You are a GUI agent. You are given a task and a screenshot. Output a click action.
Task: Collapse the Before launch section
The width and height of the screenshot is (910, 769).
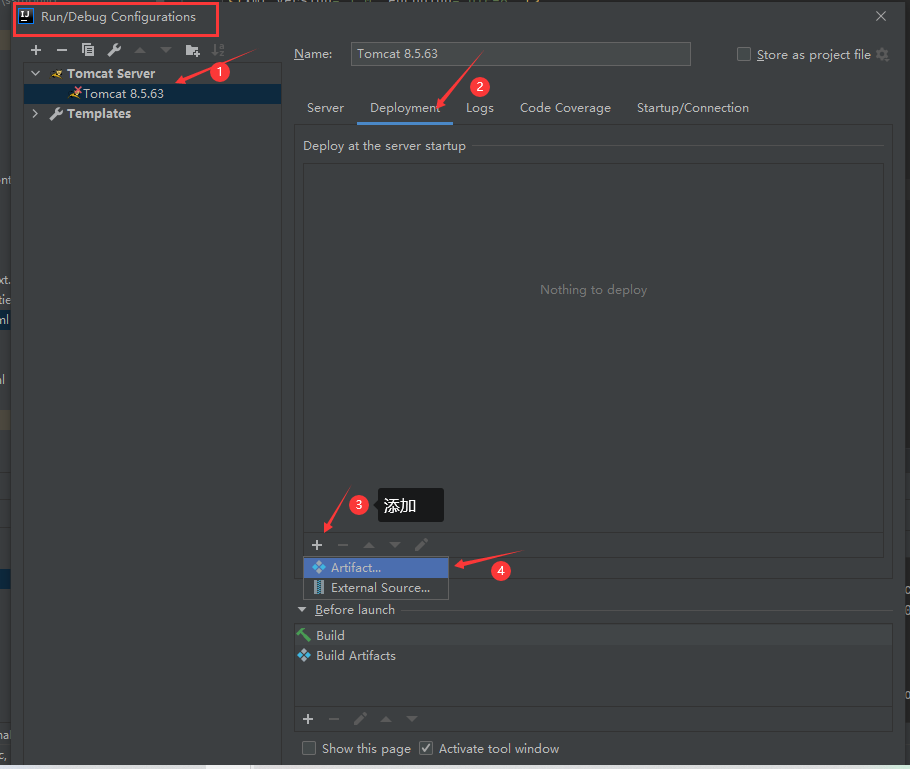click(302, 610)
